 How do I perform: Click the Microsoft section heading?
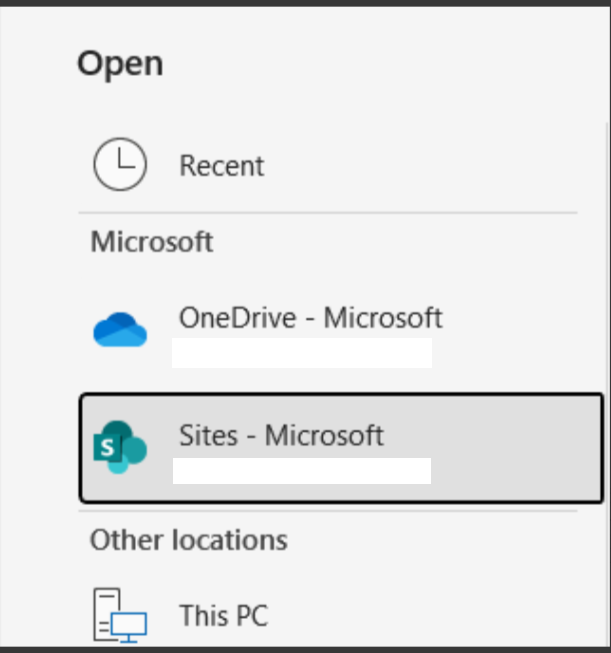click(152, 242)
